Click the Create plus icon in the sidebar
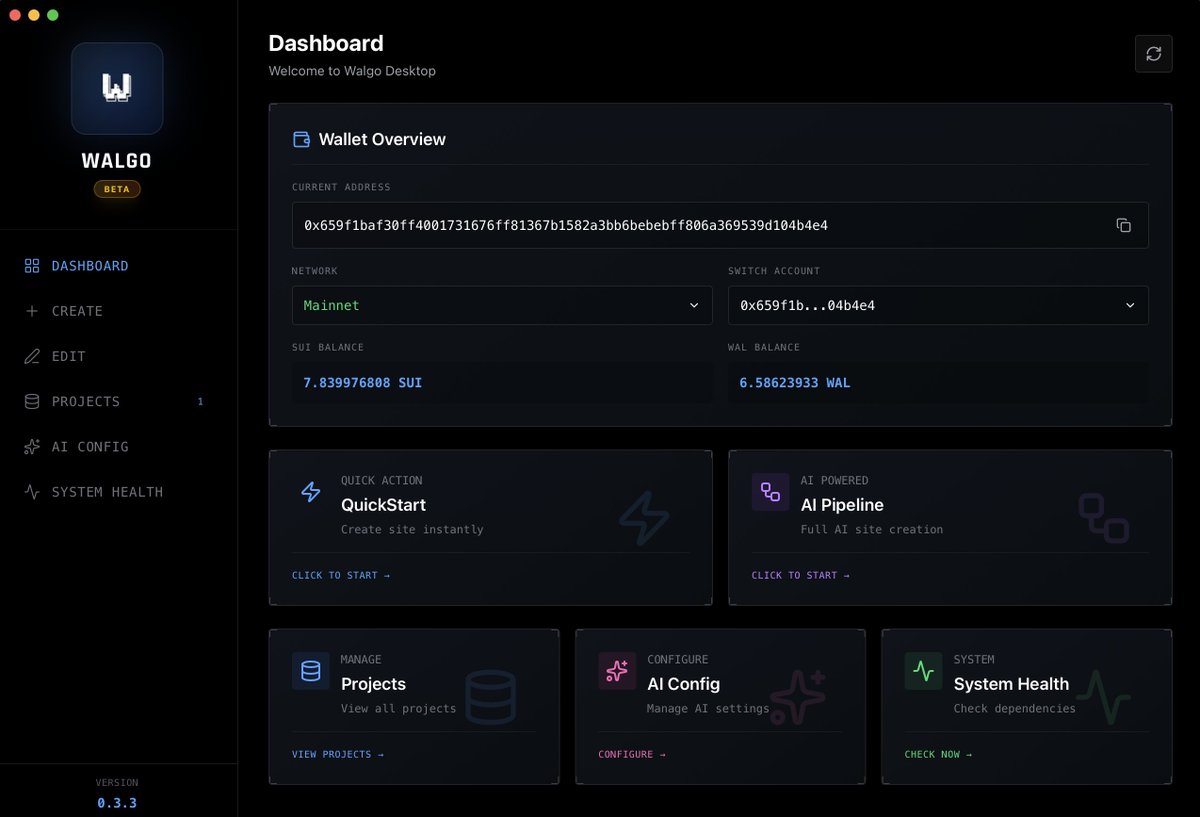 [32, 311]
